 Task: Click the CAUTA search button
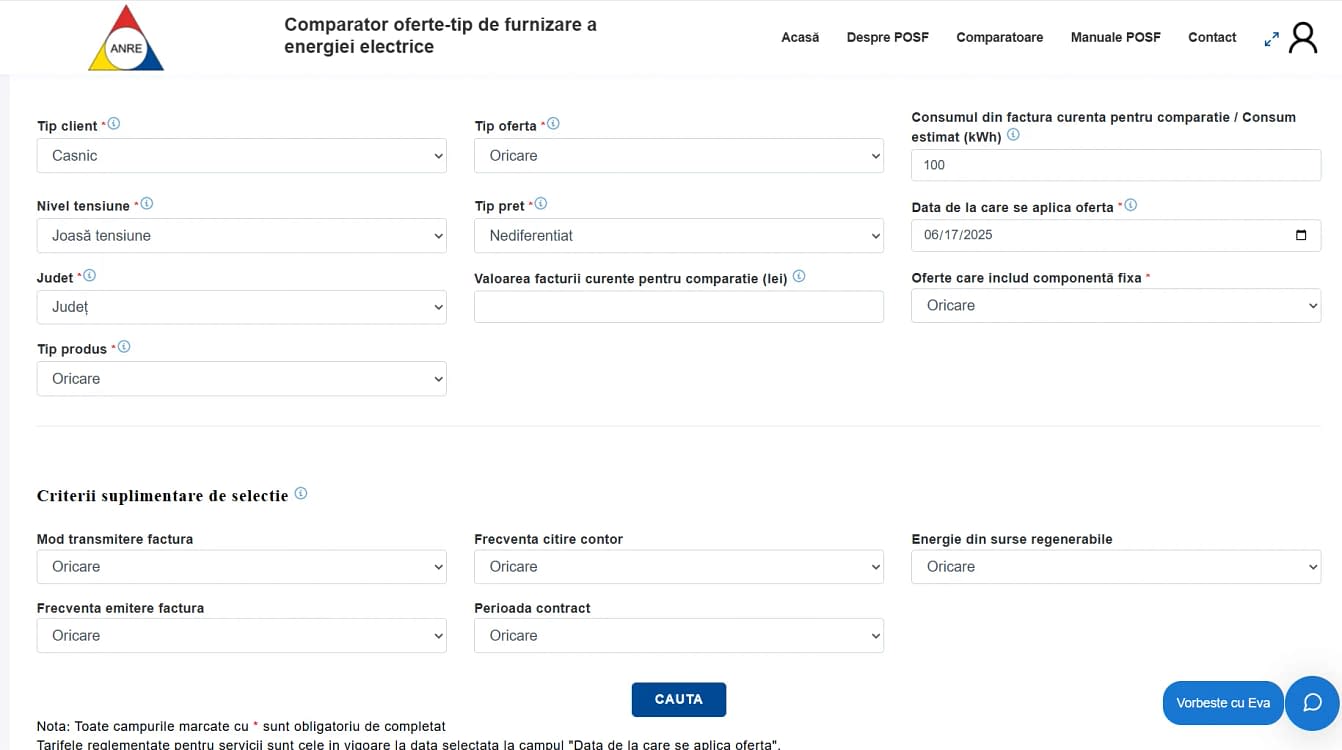[x=679, y=700]
